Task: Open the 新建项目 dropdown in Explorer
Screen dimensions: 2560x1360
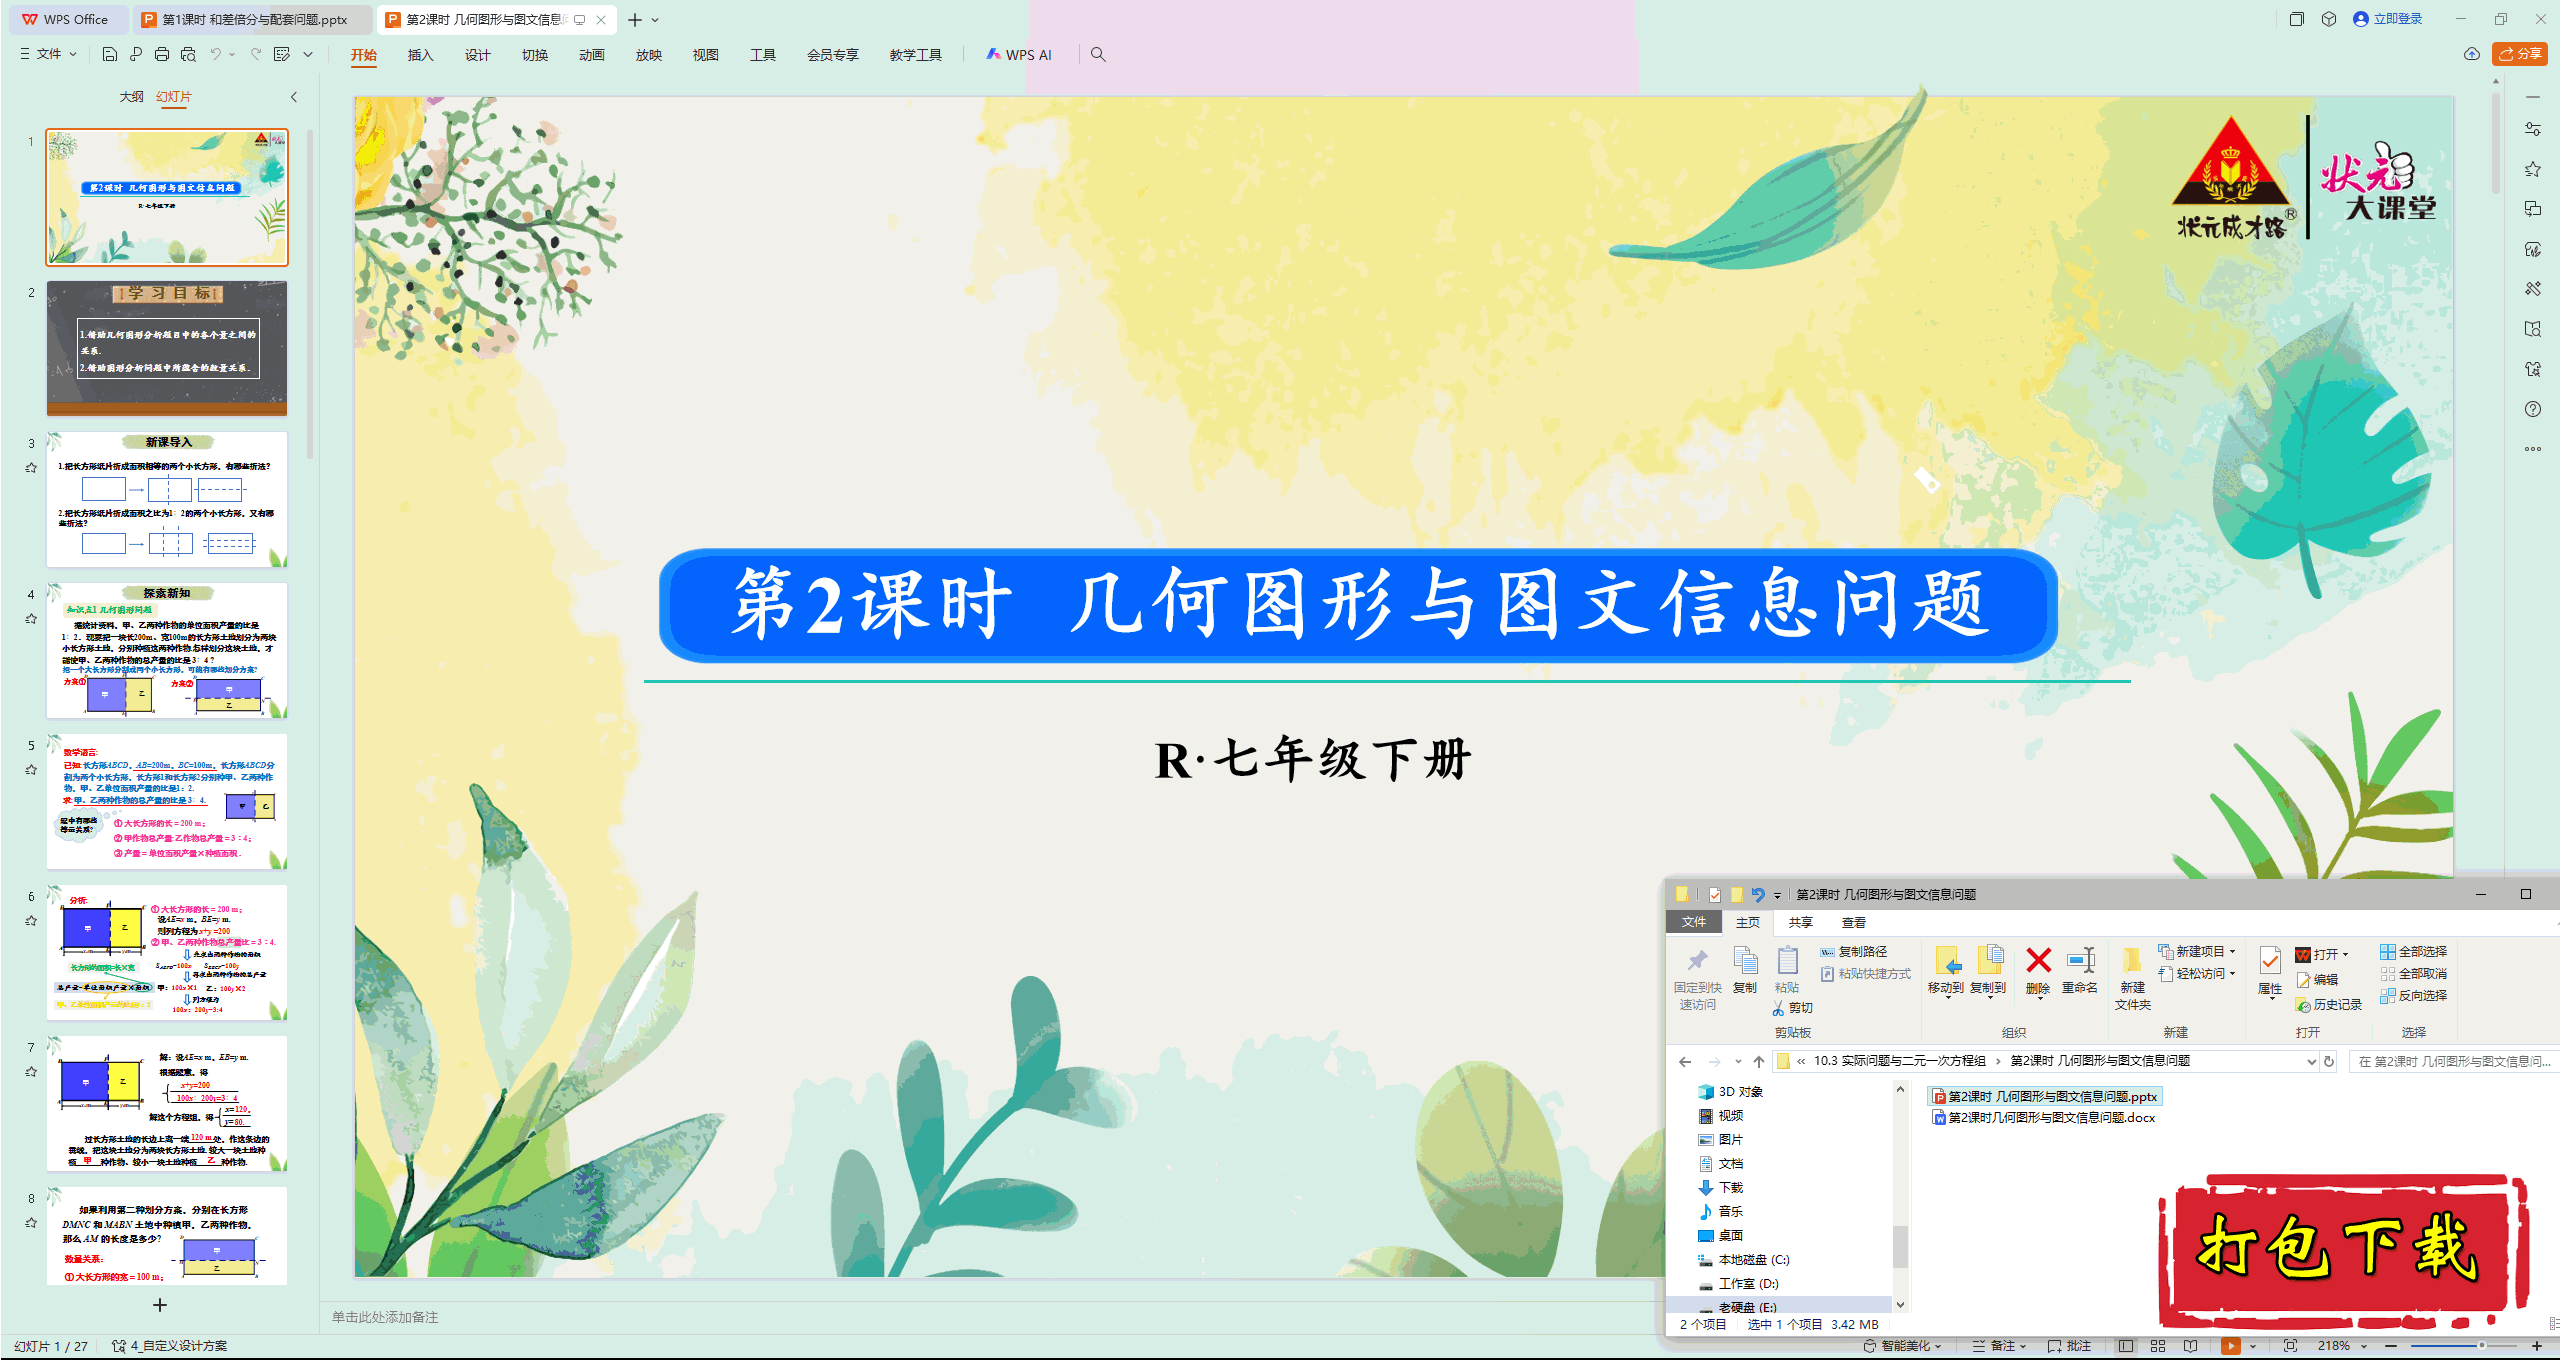Action: pyautogui.click(x=2197, y=951)
